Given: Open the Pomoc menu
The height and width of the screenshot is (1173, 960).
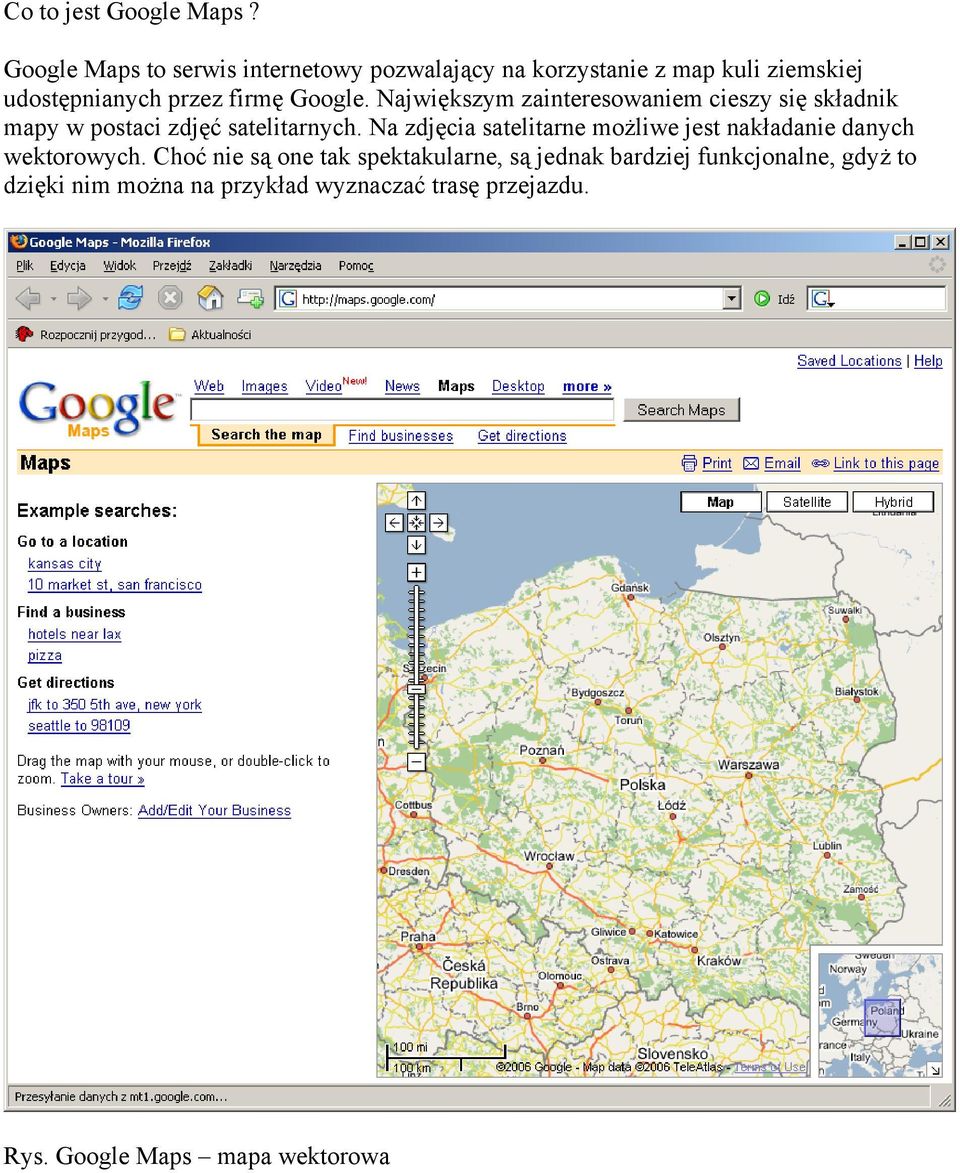Looking at the screenshot, I should (x=356, y=266).
